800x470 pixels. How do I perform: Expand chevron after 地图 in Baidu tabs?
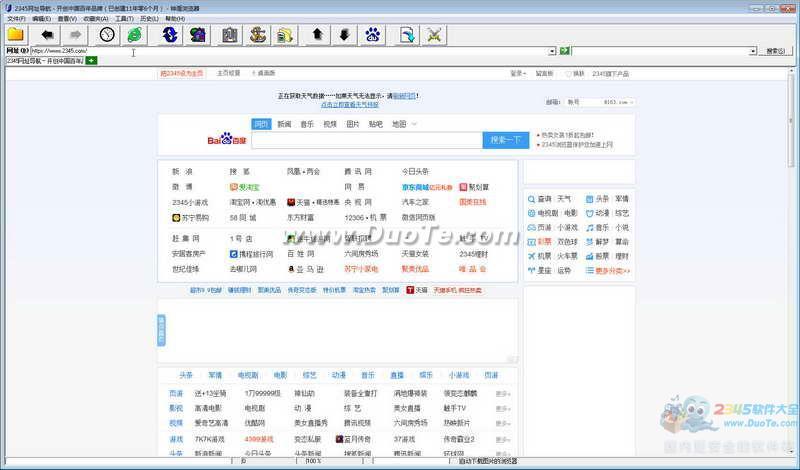(x=414, y=124)
